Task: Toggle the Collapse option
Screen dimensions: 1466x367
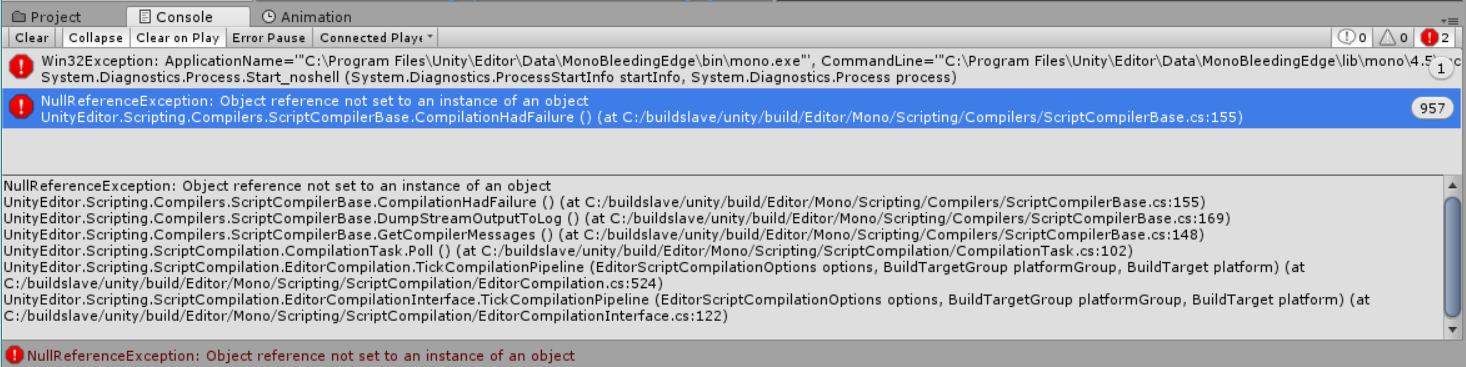Action: tap(96, 38)
